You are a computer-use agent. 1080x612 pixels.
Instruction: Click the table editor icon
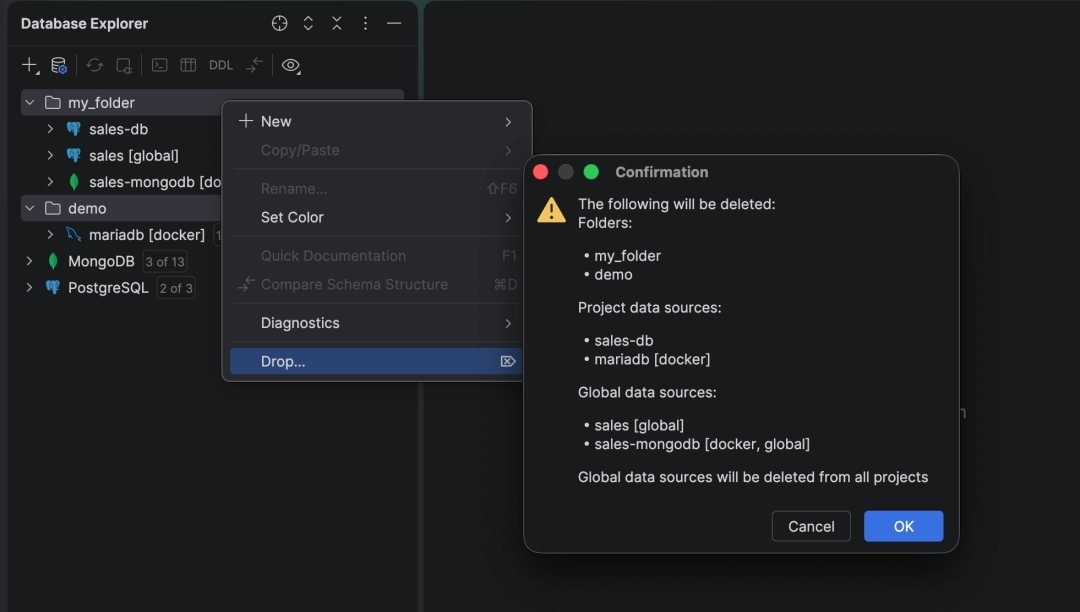[188, 65]
